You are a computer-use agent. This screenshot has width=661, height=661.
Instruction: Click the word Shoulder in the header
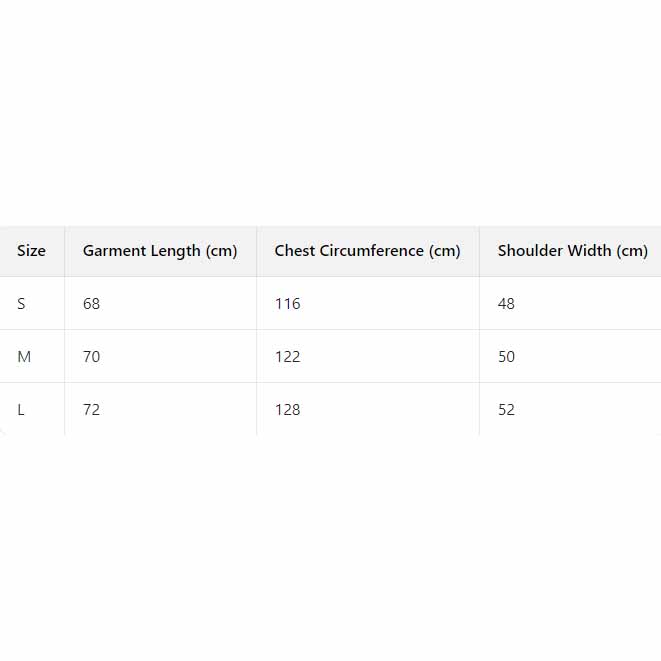point(530,251)
